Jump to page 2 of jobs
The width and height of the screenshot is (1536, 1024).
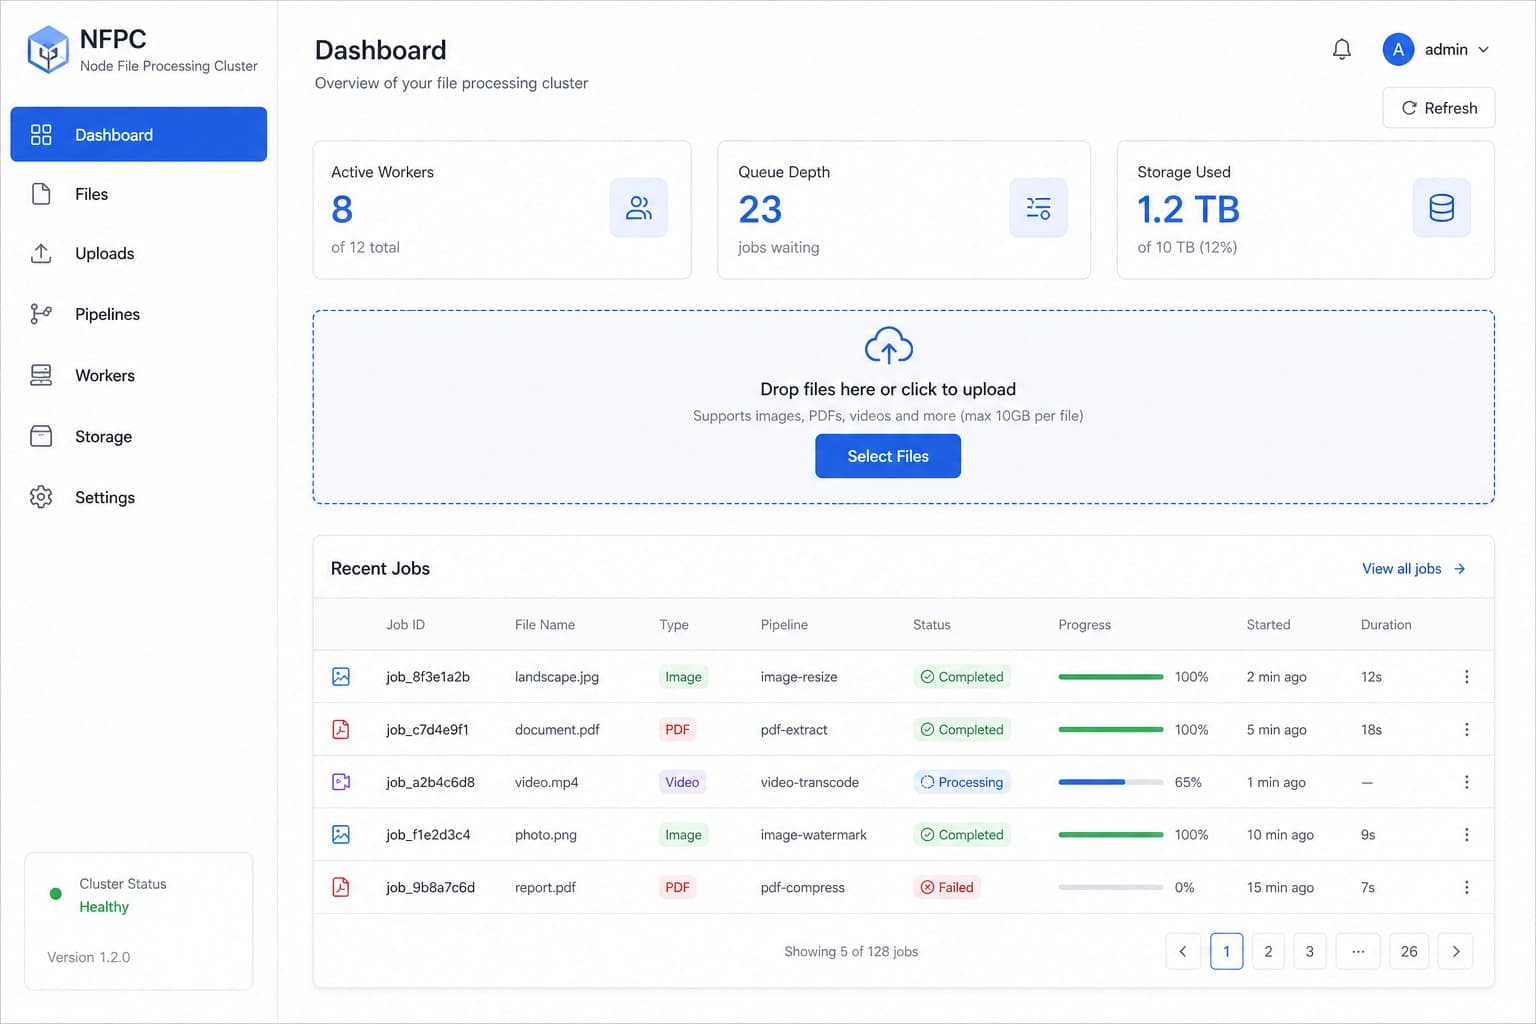point(1268,951)
